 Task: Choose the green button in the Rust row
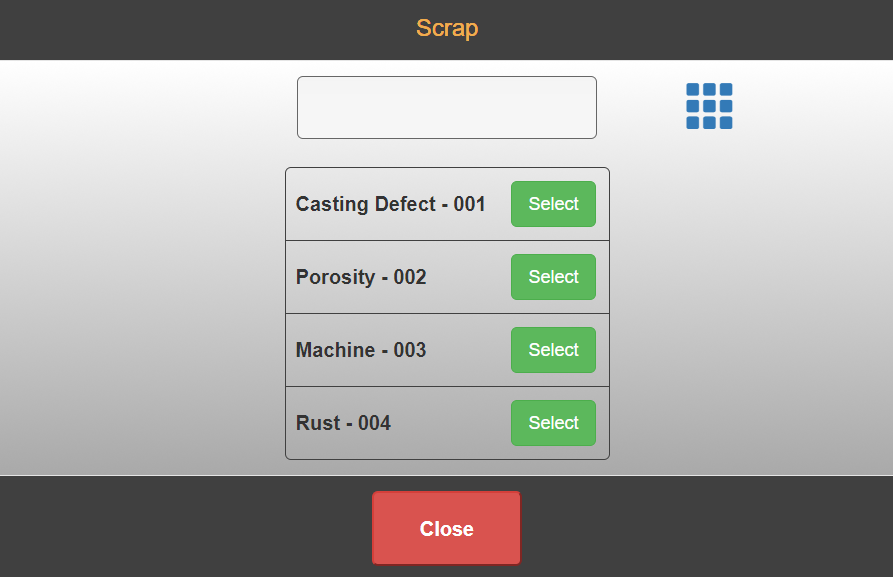[553, 423]
